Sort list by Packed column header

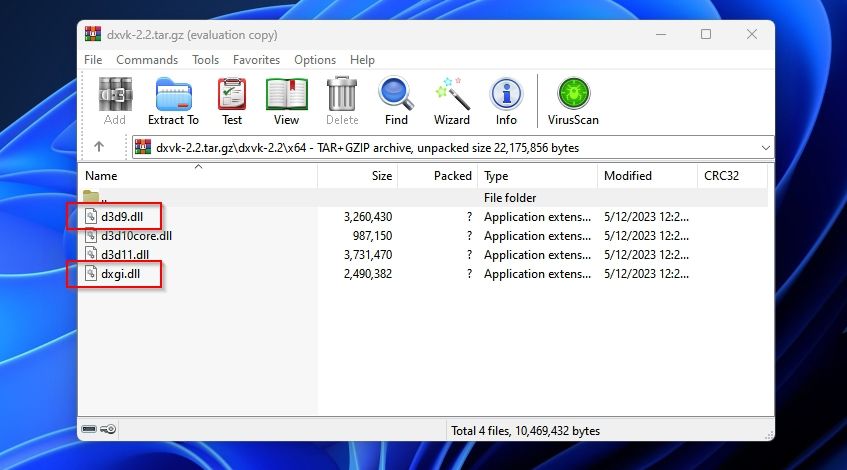coord(437,176)
